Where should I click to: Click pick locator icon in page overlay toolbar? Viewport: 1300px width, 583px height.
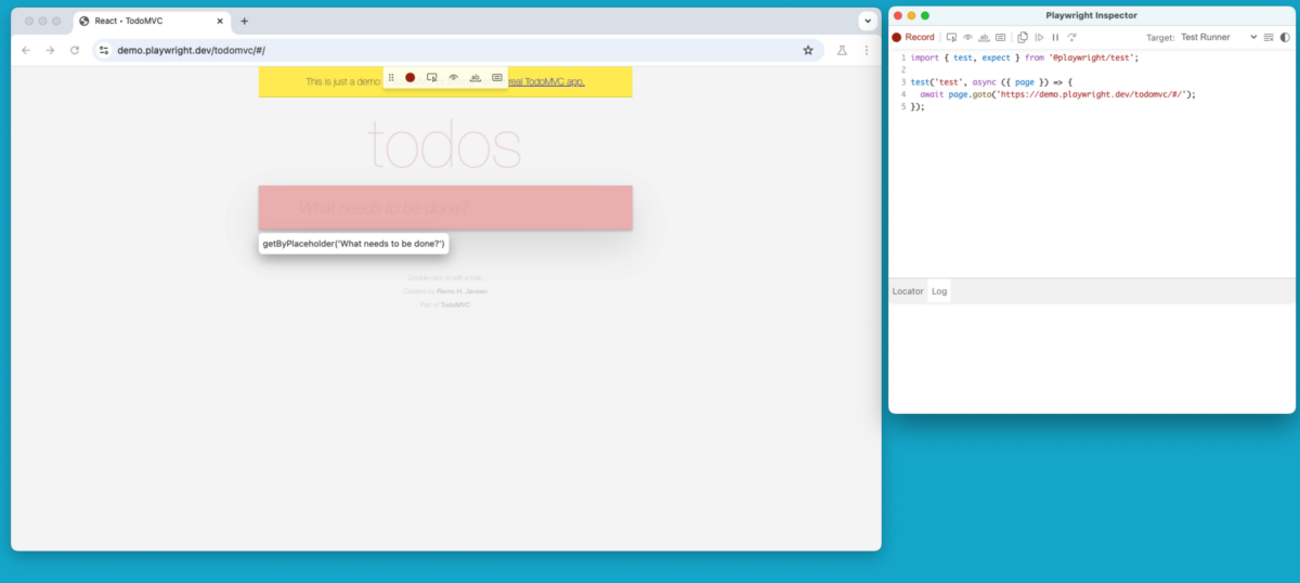432,78
